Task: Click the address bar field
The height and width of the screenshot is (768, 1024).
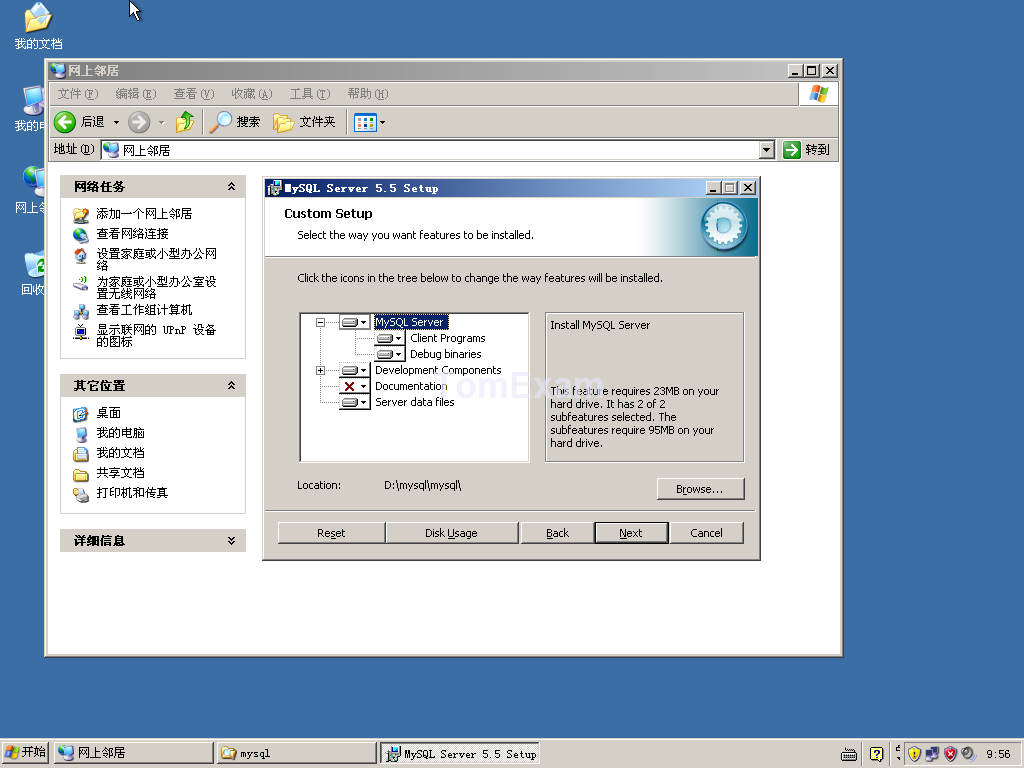Action: [x=431, y=150]
